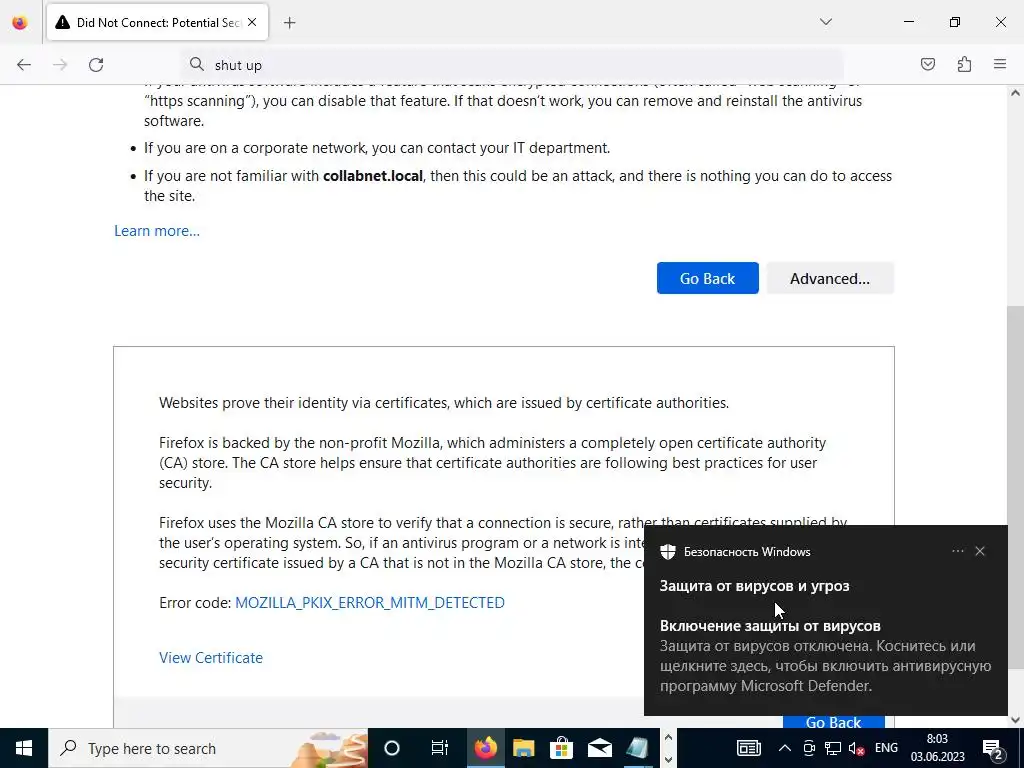Click the search magnifier in address bar
Image resolution: width=1024 pixels, height=768 pixels.
click(197, 64)
